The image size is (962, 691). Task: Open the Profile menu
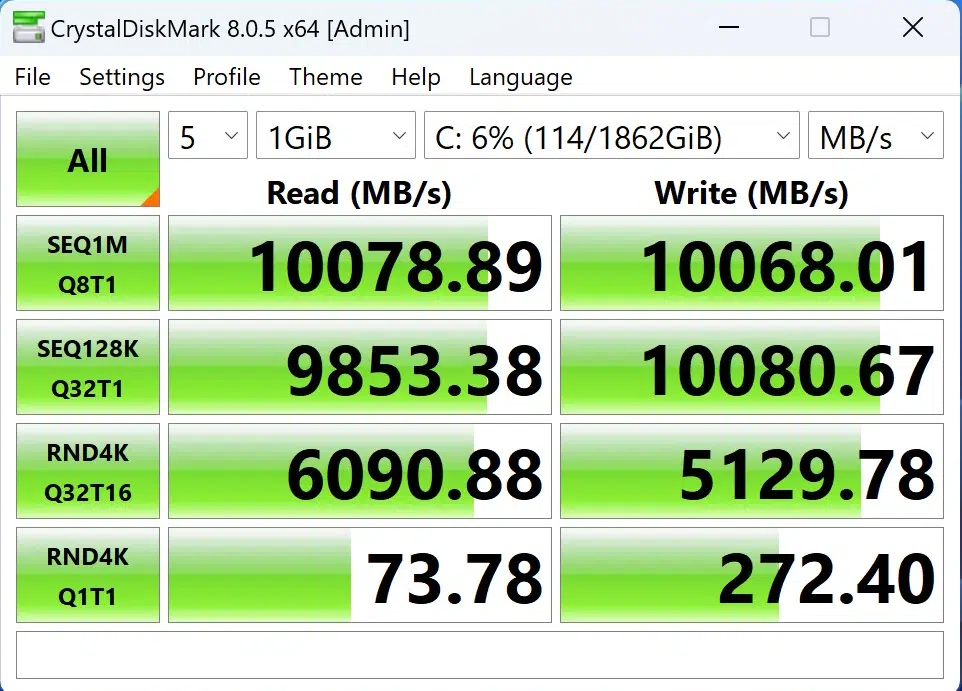227,77
